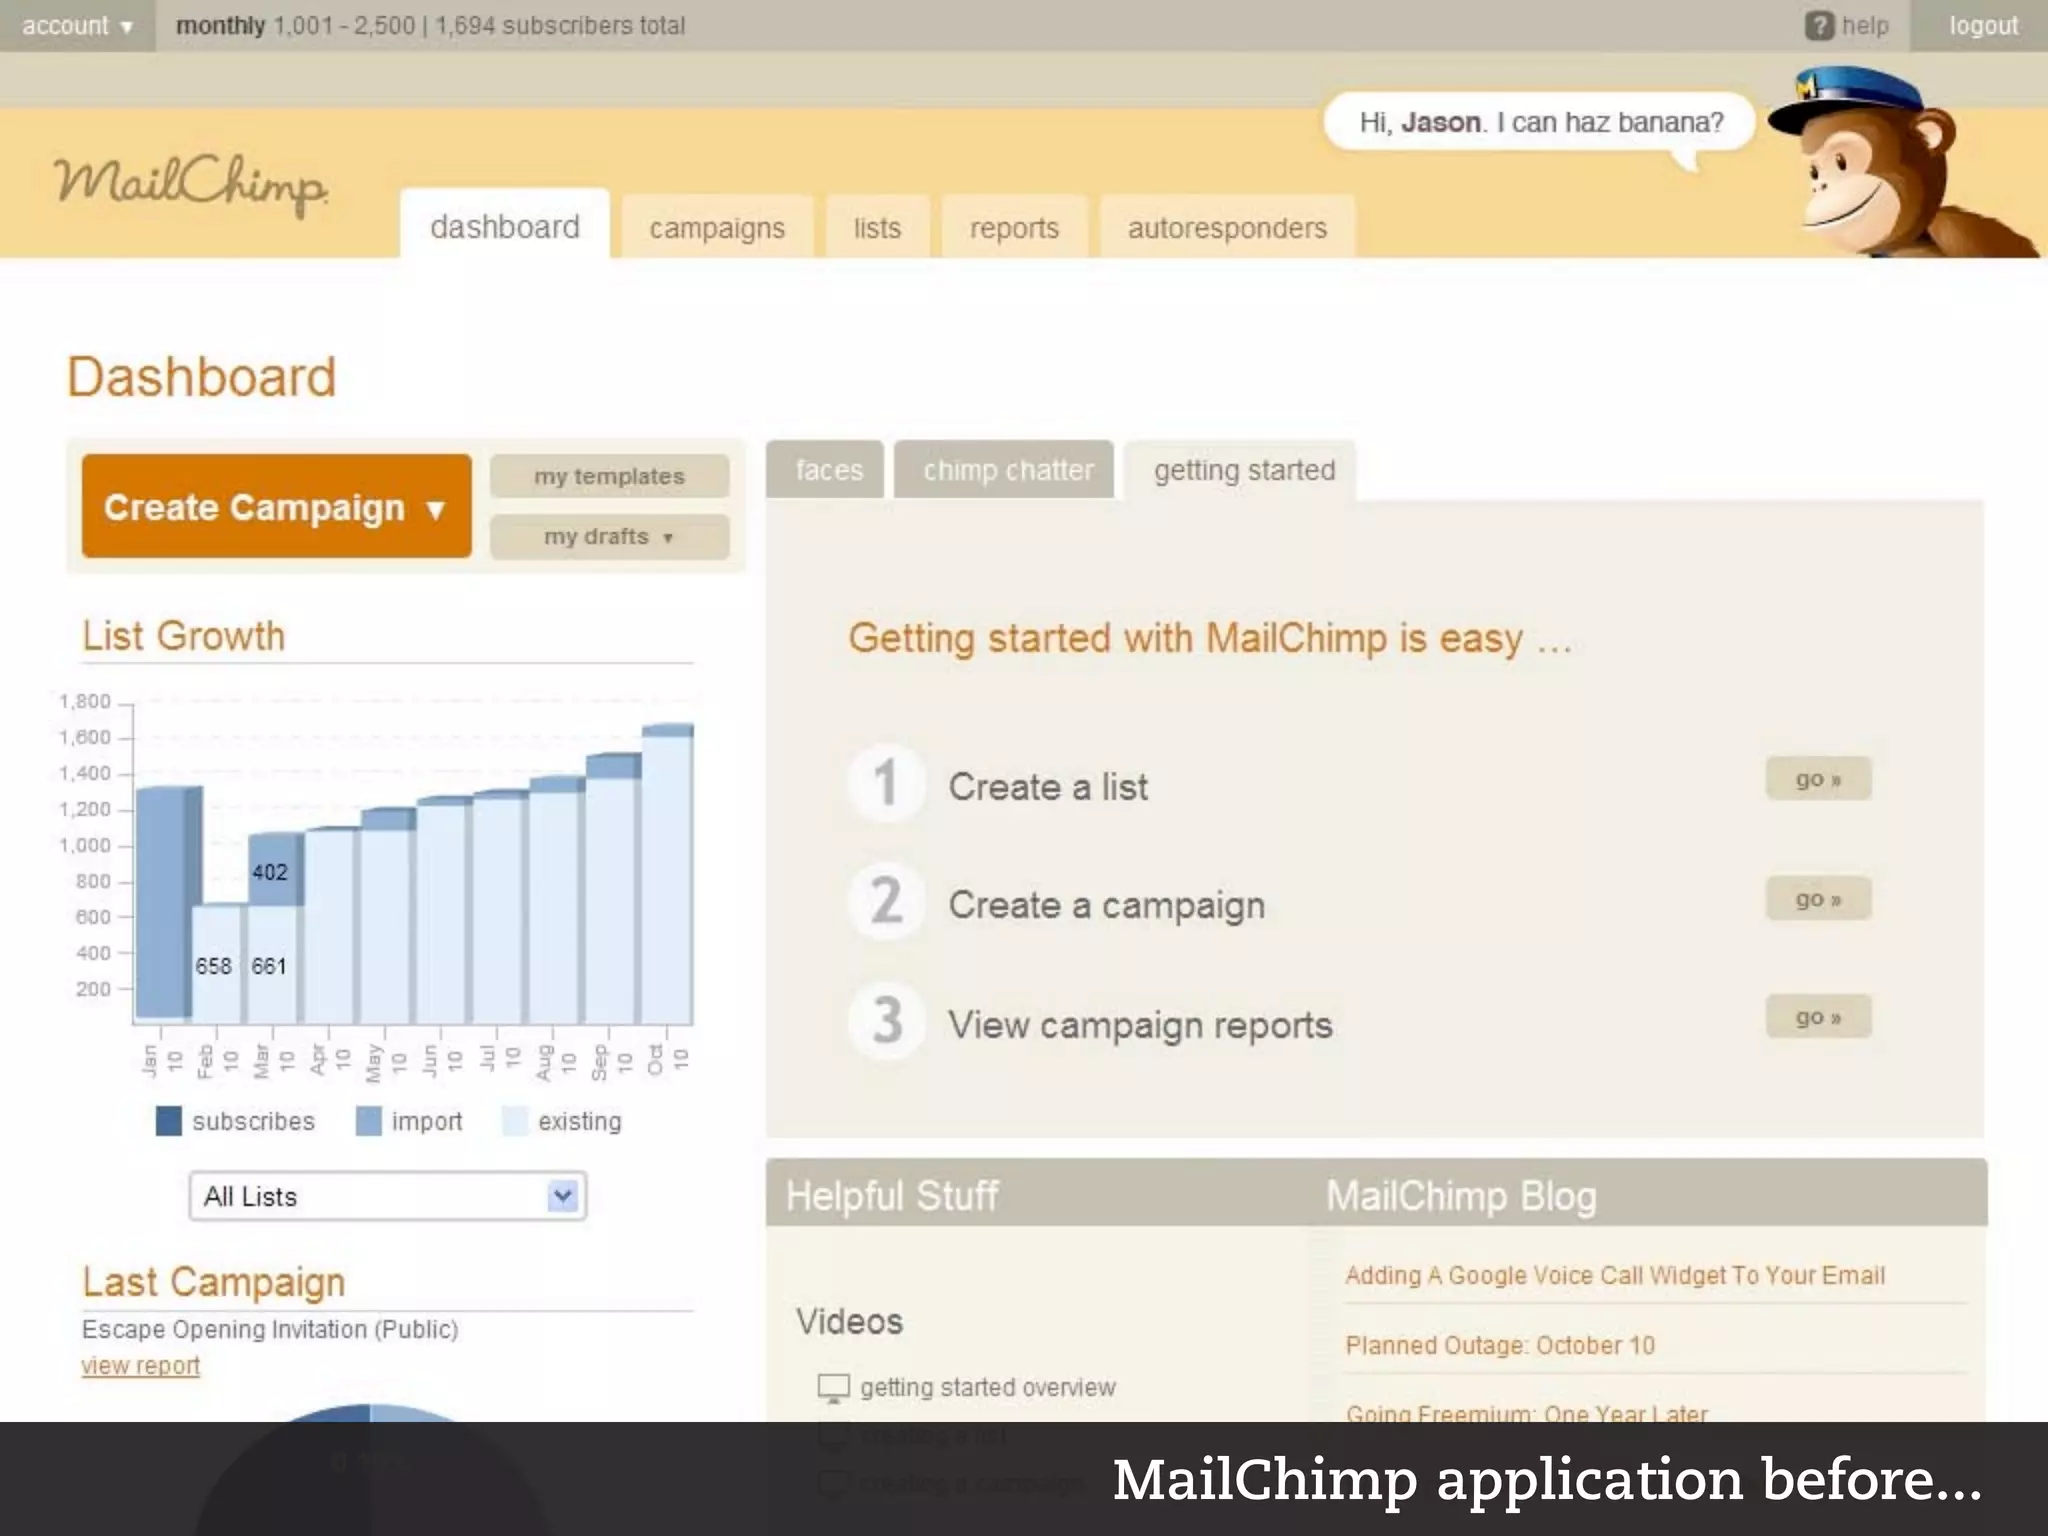This screenshot has width=2048, height=1536.
Task: Open the All Lists combo box
Action: tap(388, 1196)
